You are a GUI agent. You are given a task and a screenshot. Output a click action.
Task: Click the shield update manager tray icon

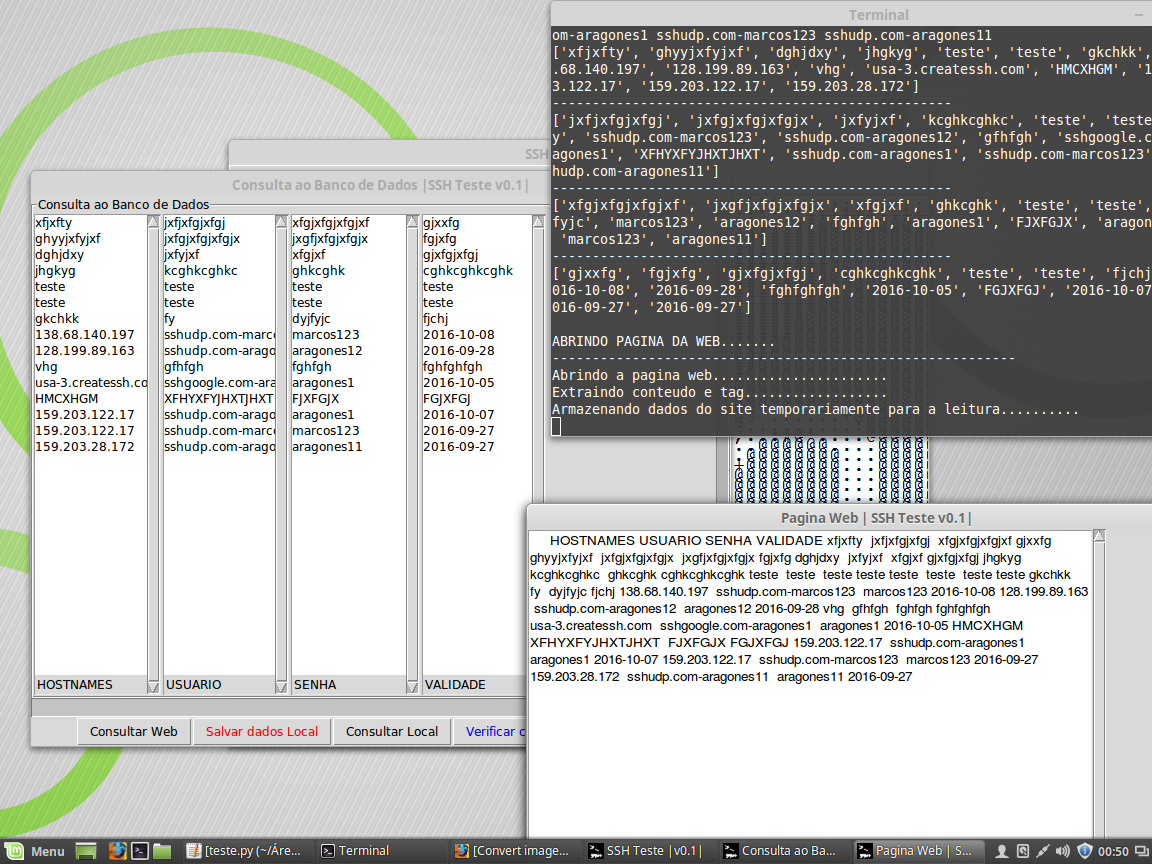click(1085, 851)
